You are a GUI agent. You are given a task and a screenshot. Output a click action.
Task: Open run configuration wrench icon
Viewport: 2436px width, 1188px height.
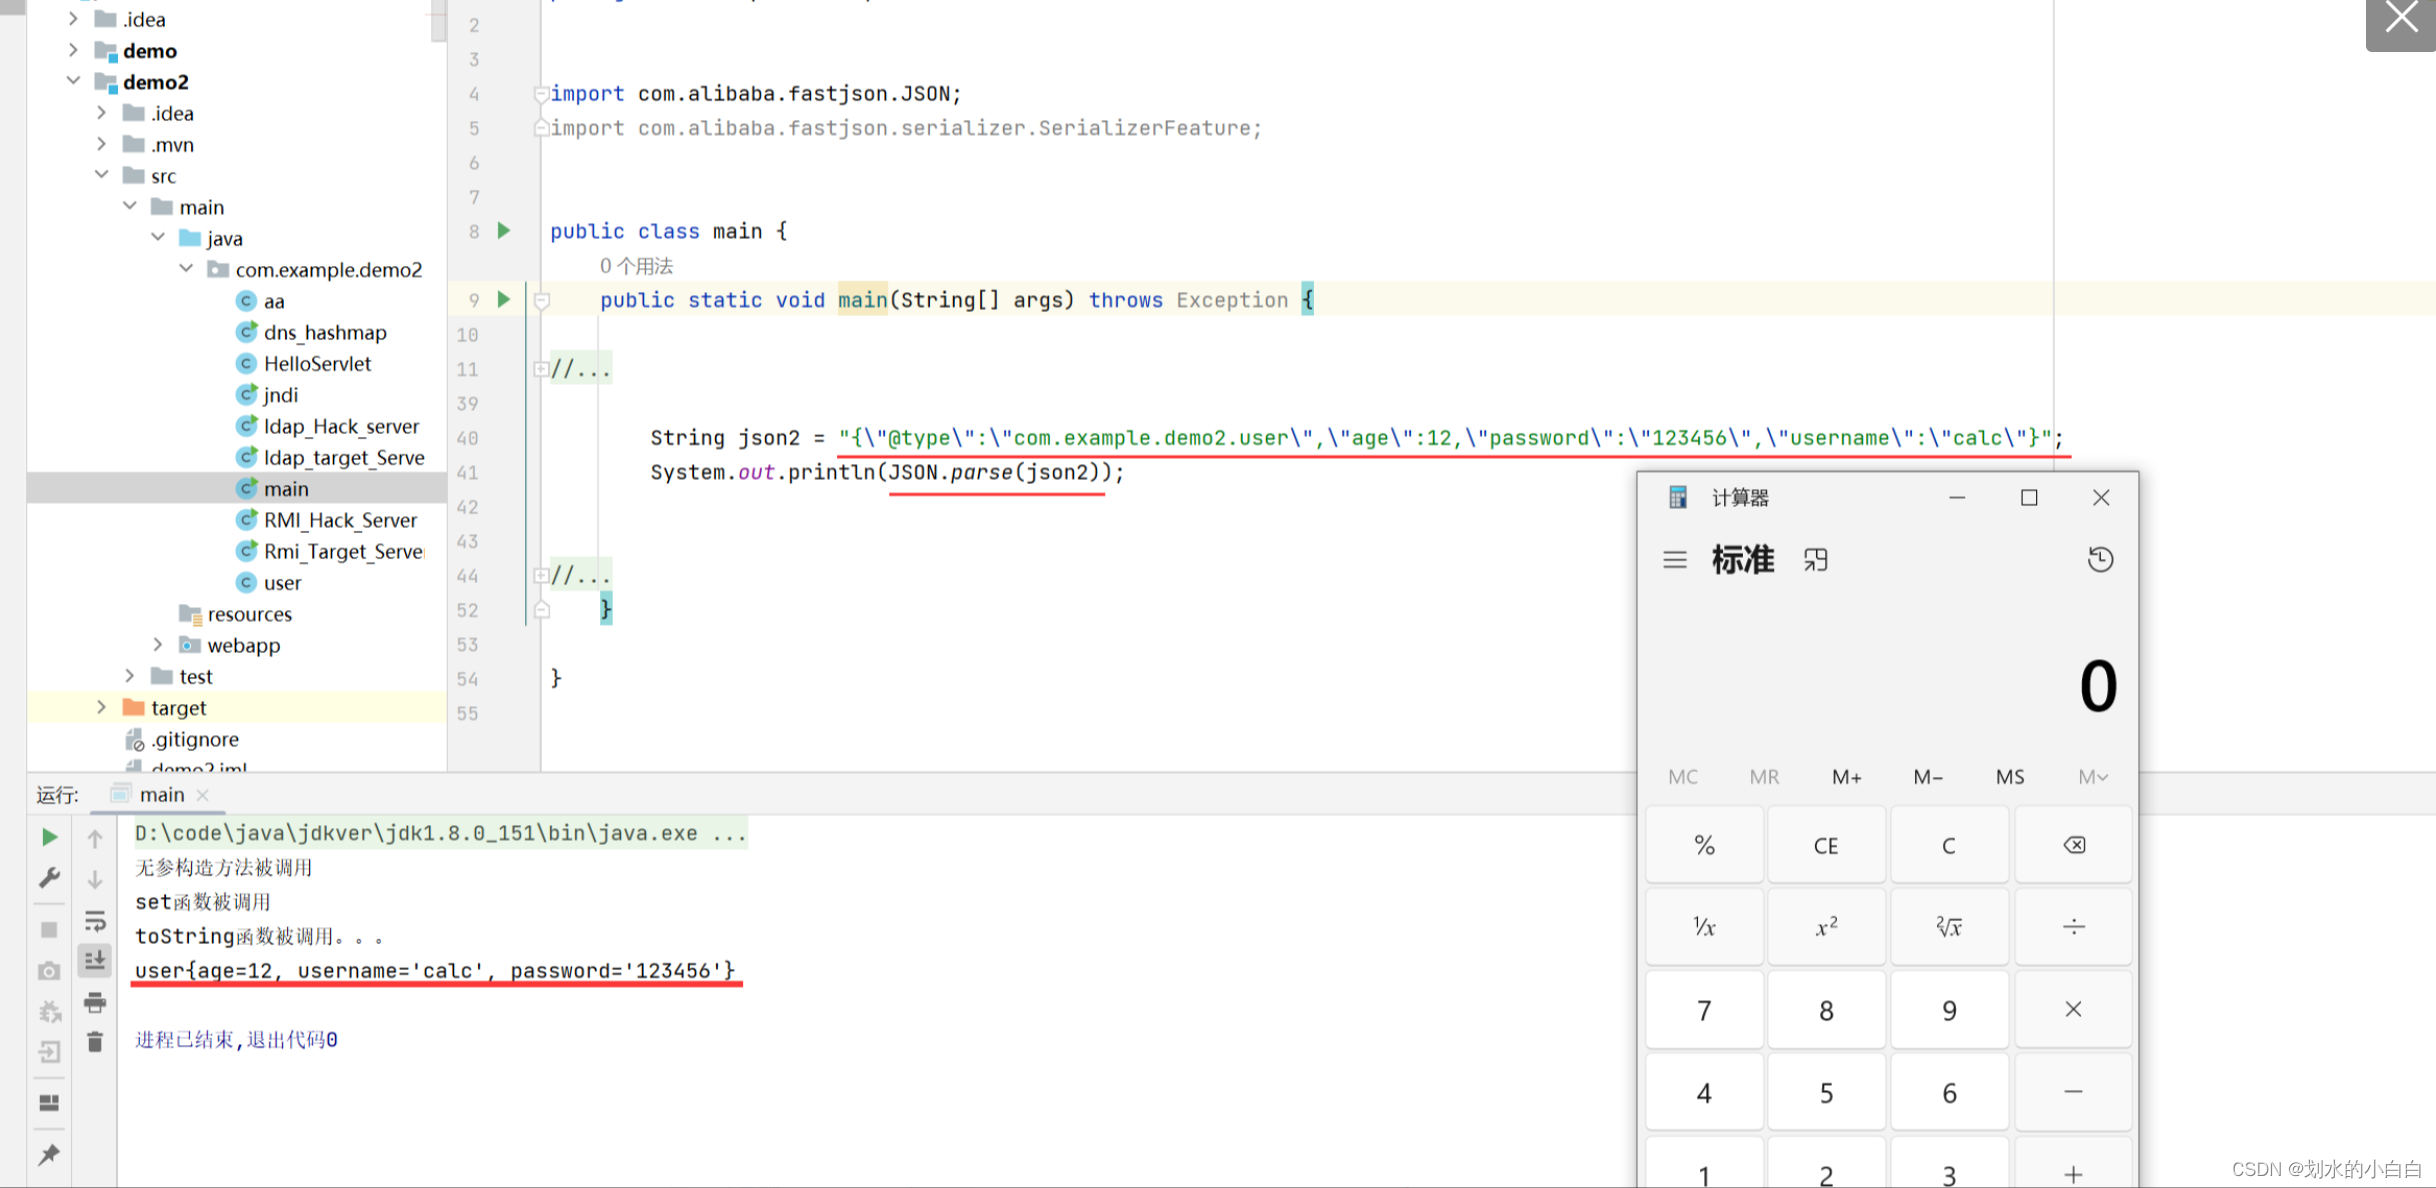(x=49, y=878)
